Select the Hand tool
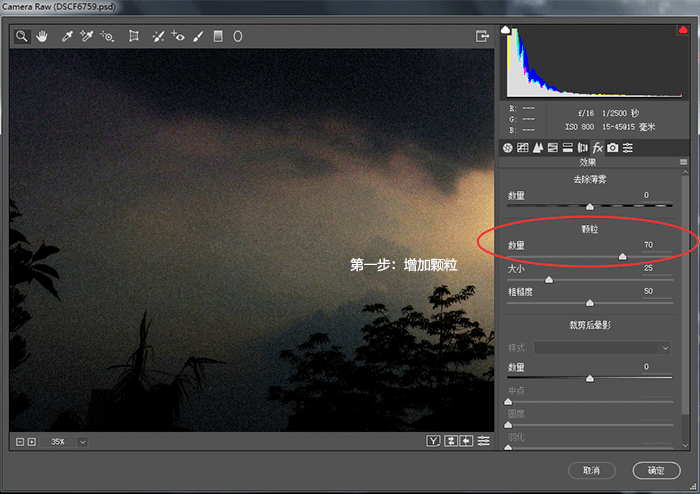 (x=42, y=36)
